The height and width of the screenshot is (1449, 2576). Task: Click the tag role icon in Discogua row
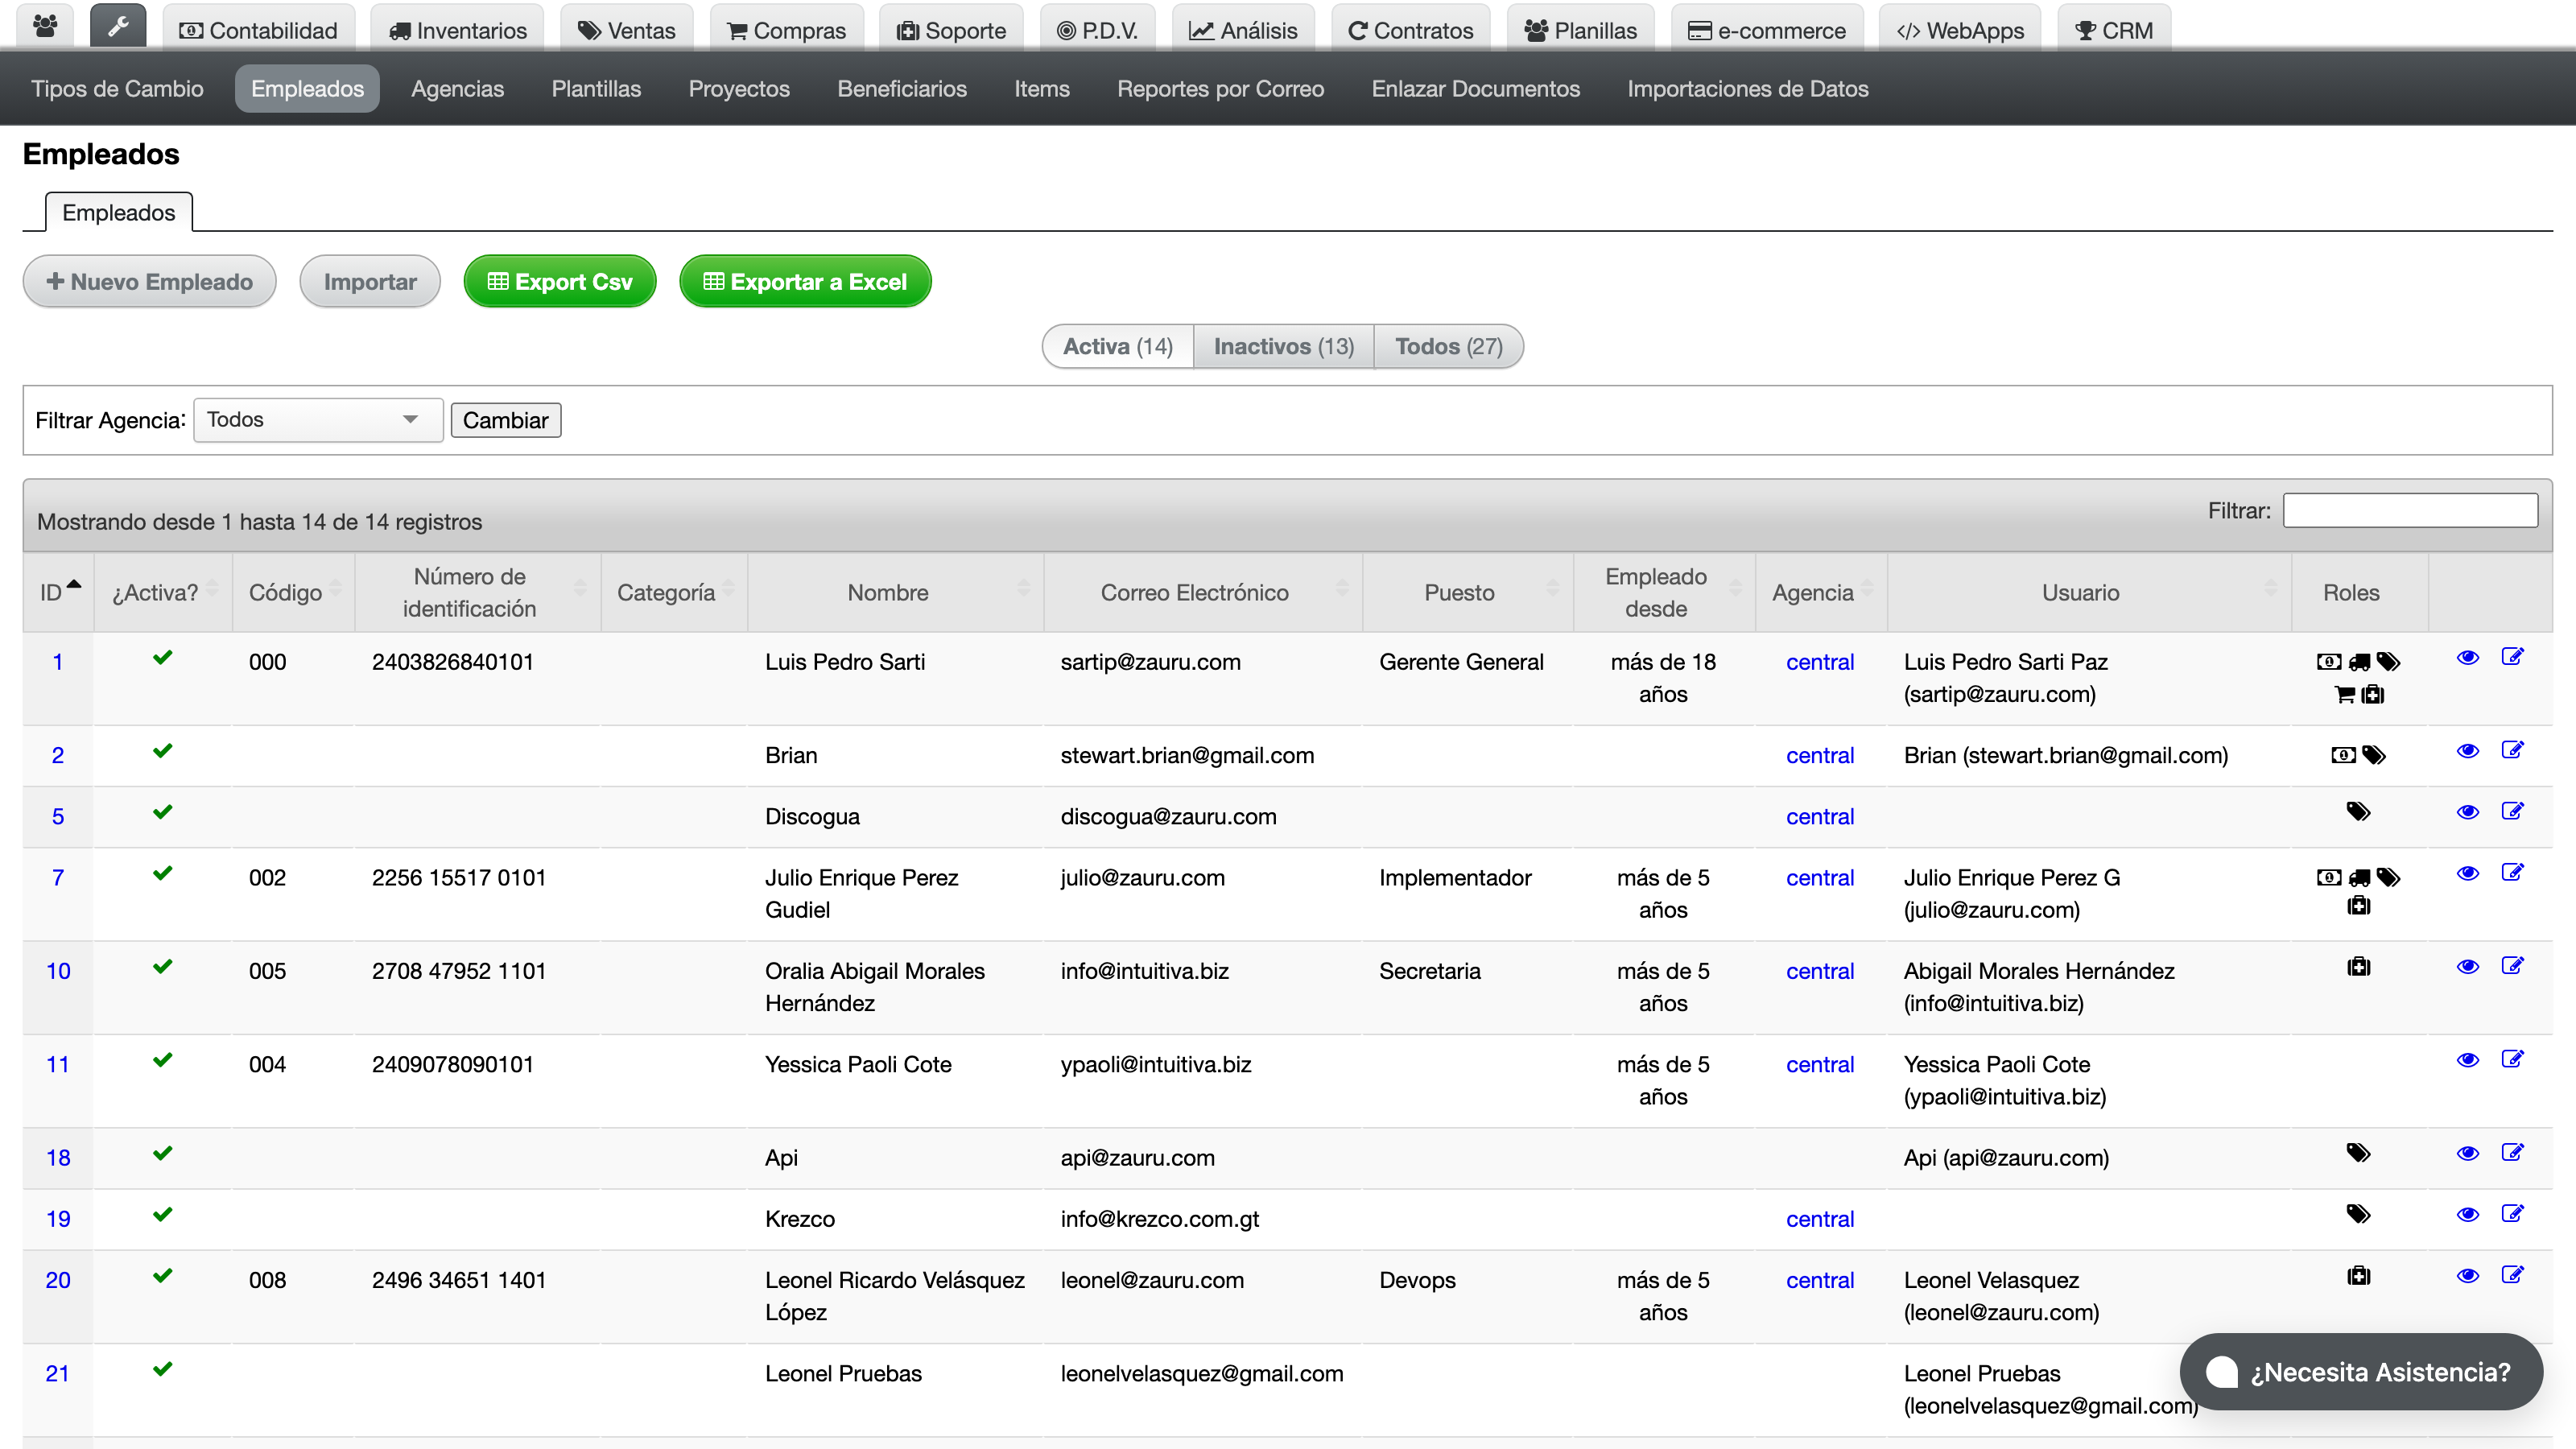2358,812
